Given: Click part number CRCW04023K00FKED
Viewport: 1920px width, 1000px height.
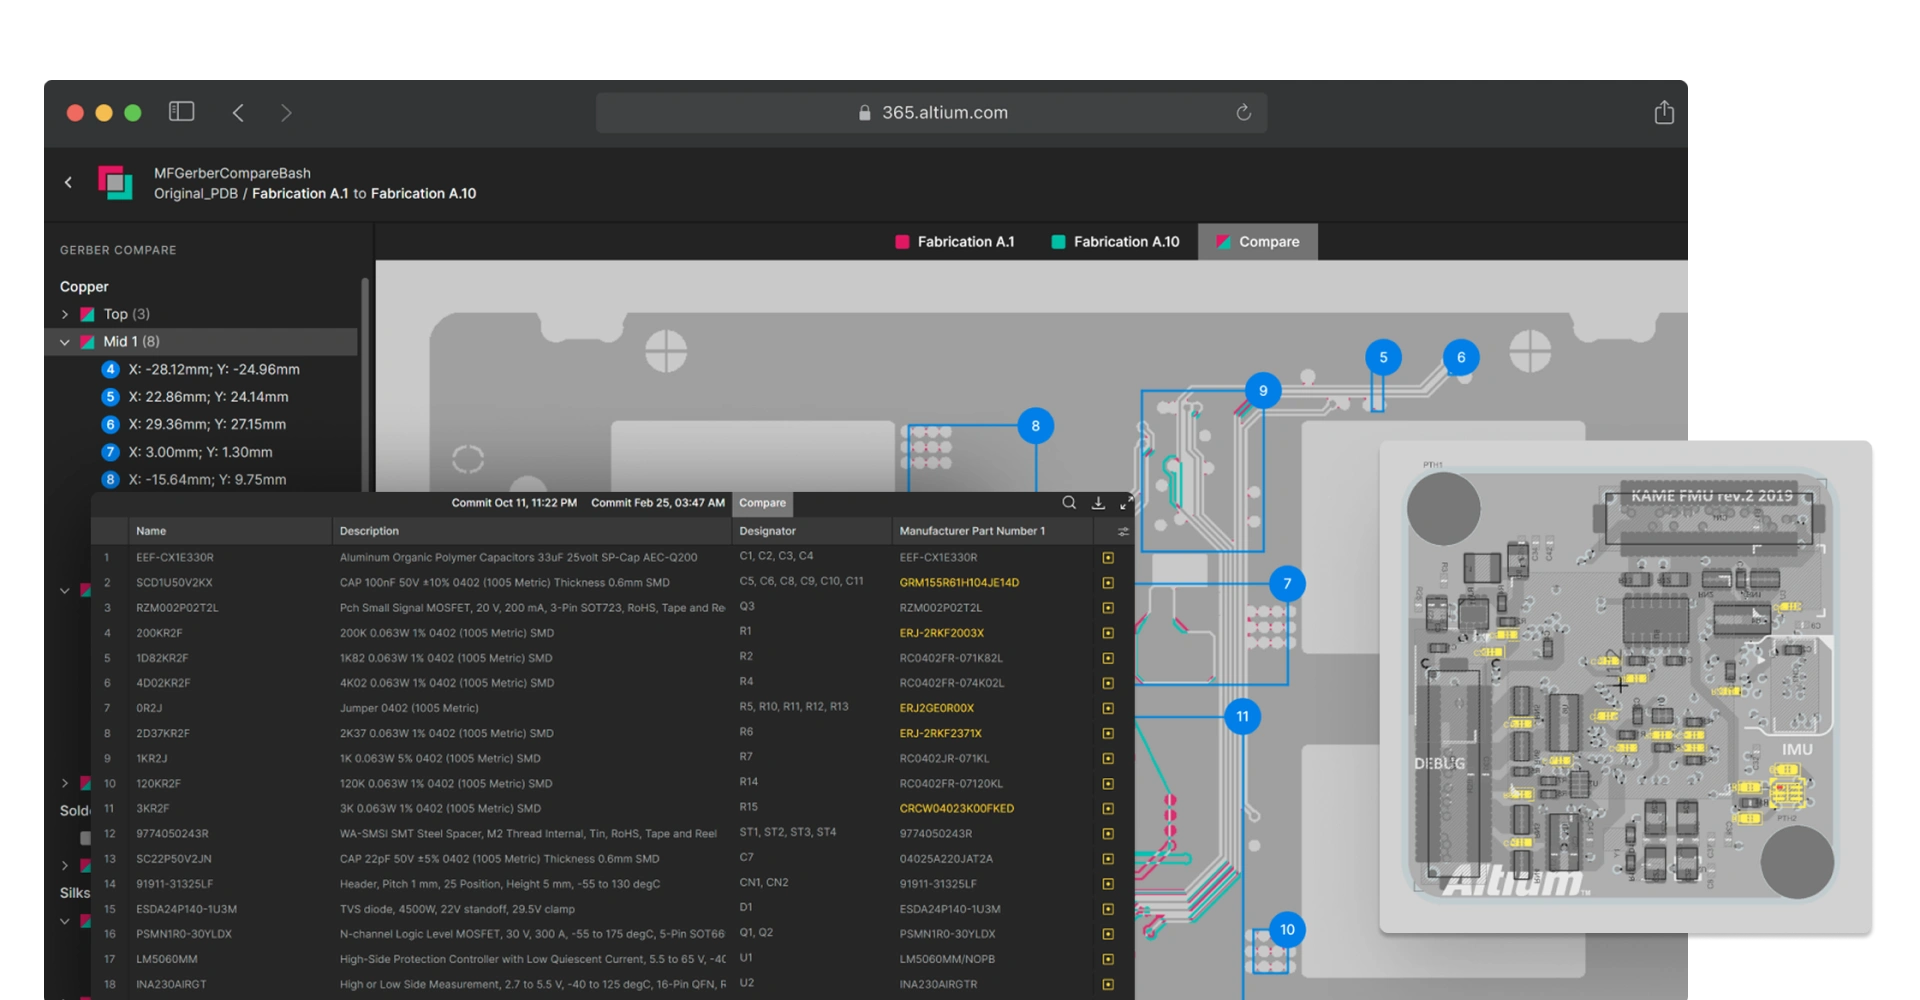Looking at the screenshot, I should tap(956, 809).
